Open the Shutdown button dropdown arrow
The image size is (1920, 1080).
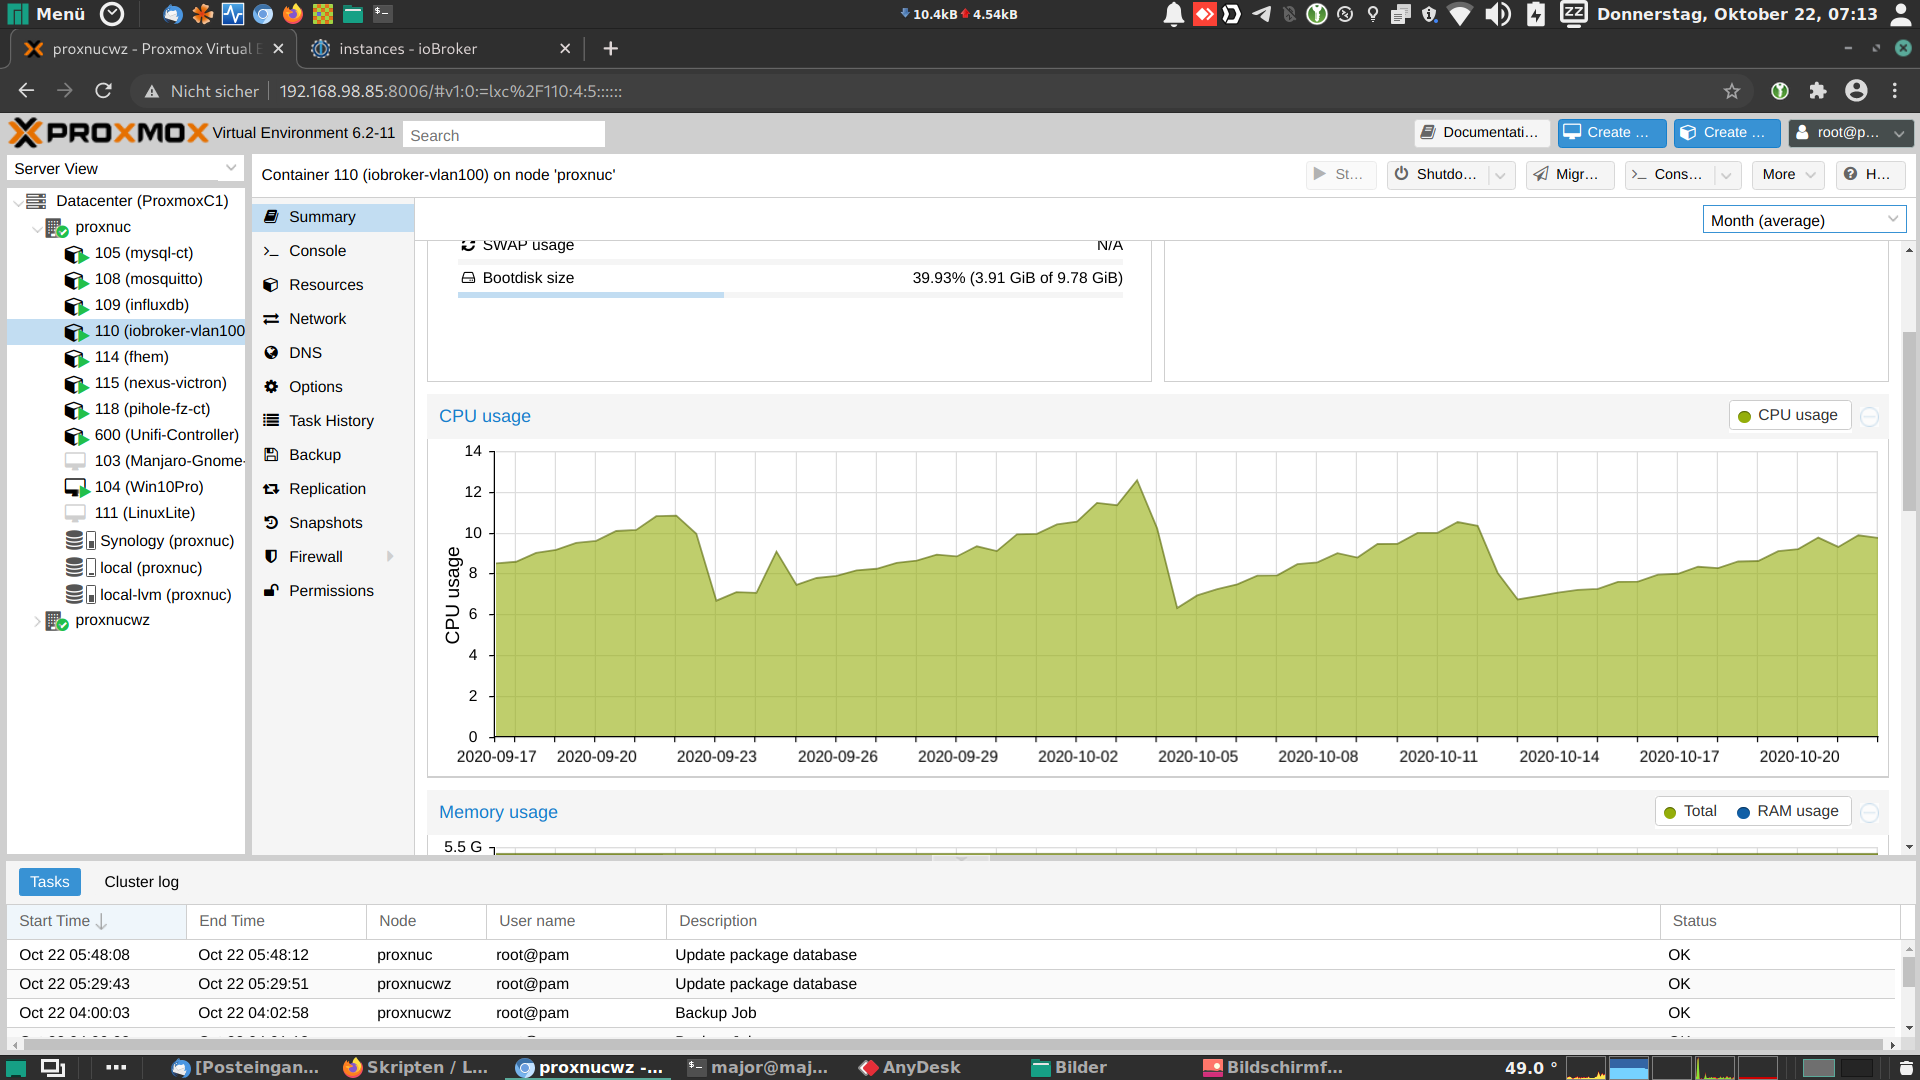[x=1500, y=175]
